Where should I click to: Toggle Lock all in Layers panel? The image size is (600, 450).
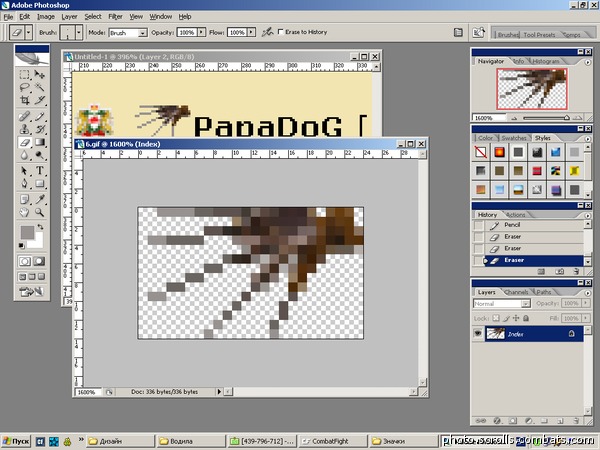click(526, 318)
